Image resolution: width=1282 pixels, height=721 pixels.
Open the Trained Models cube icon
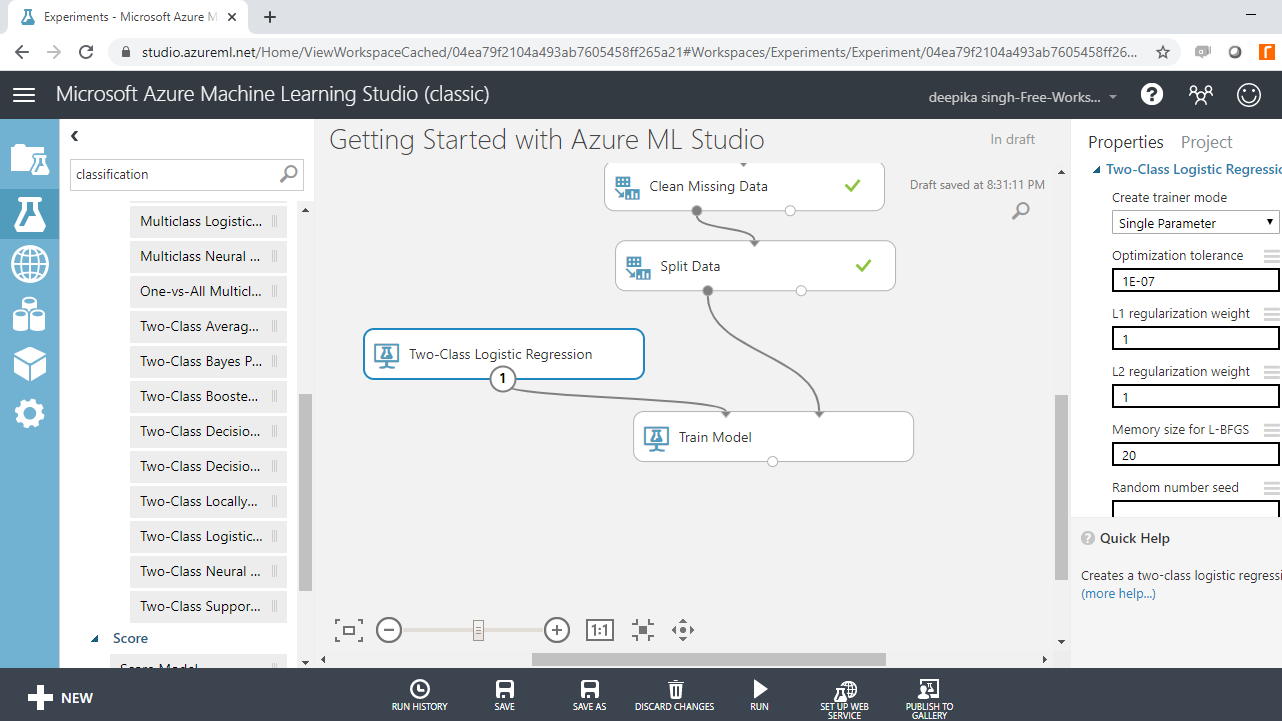point(29,364)
